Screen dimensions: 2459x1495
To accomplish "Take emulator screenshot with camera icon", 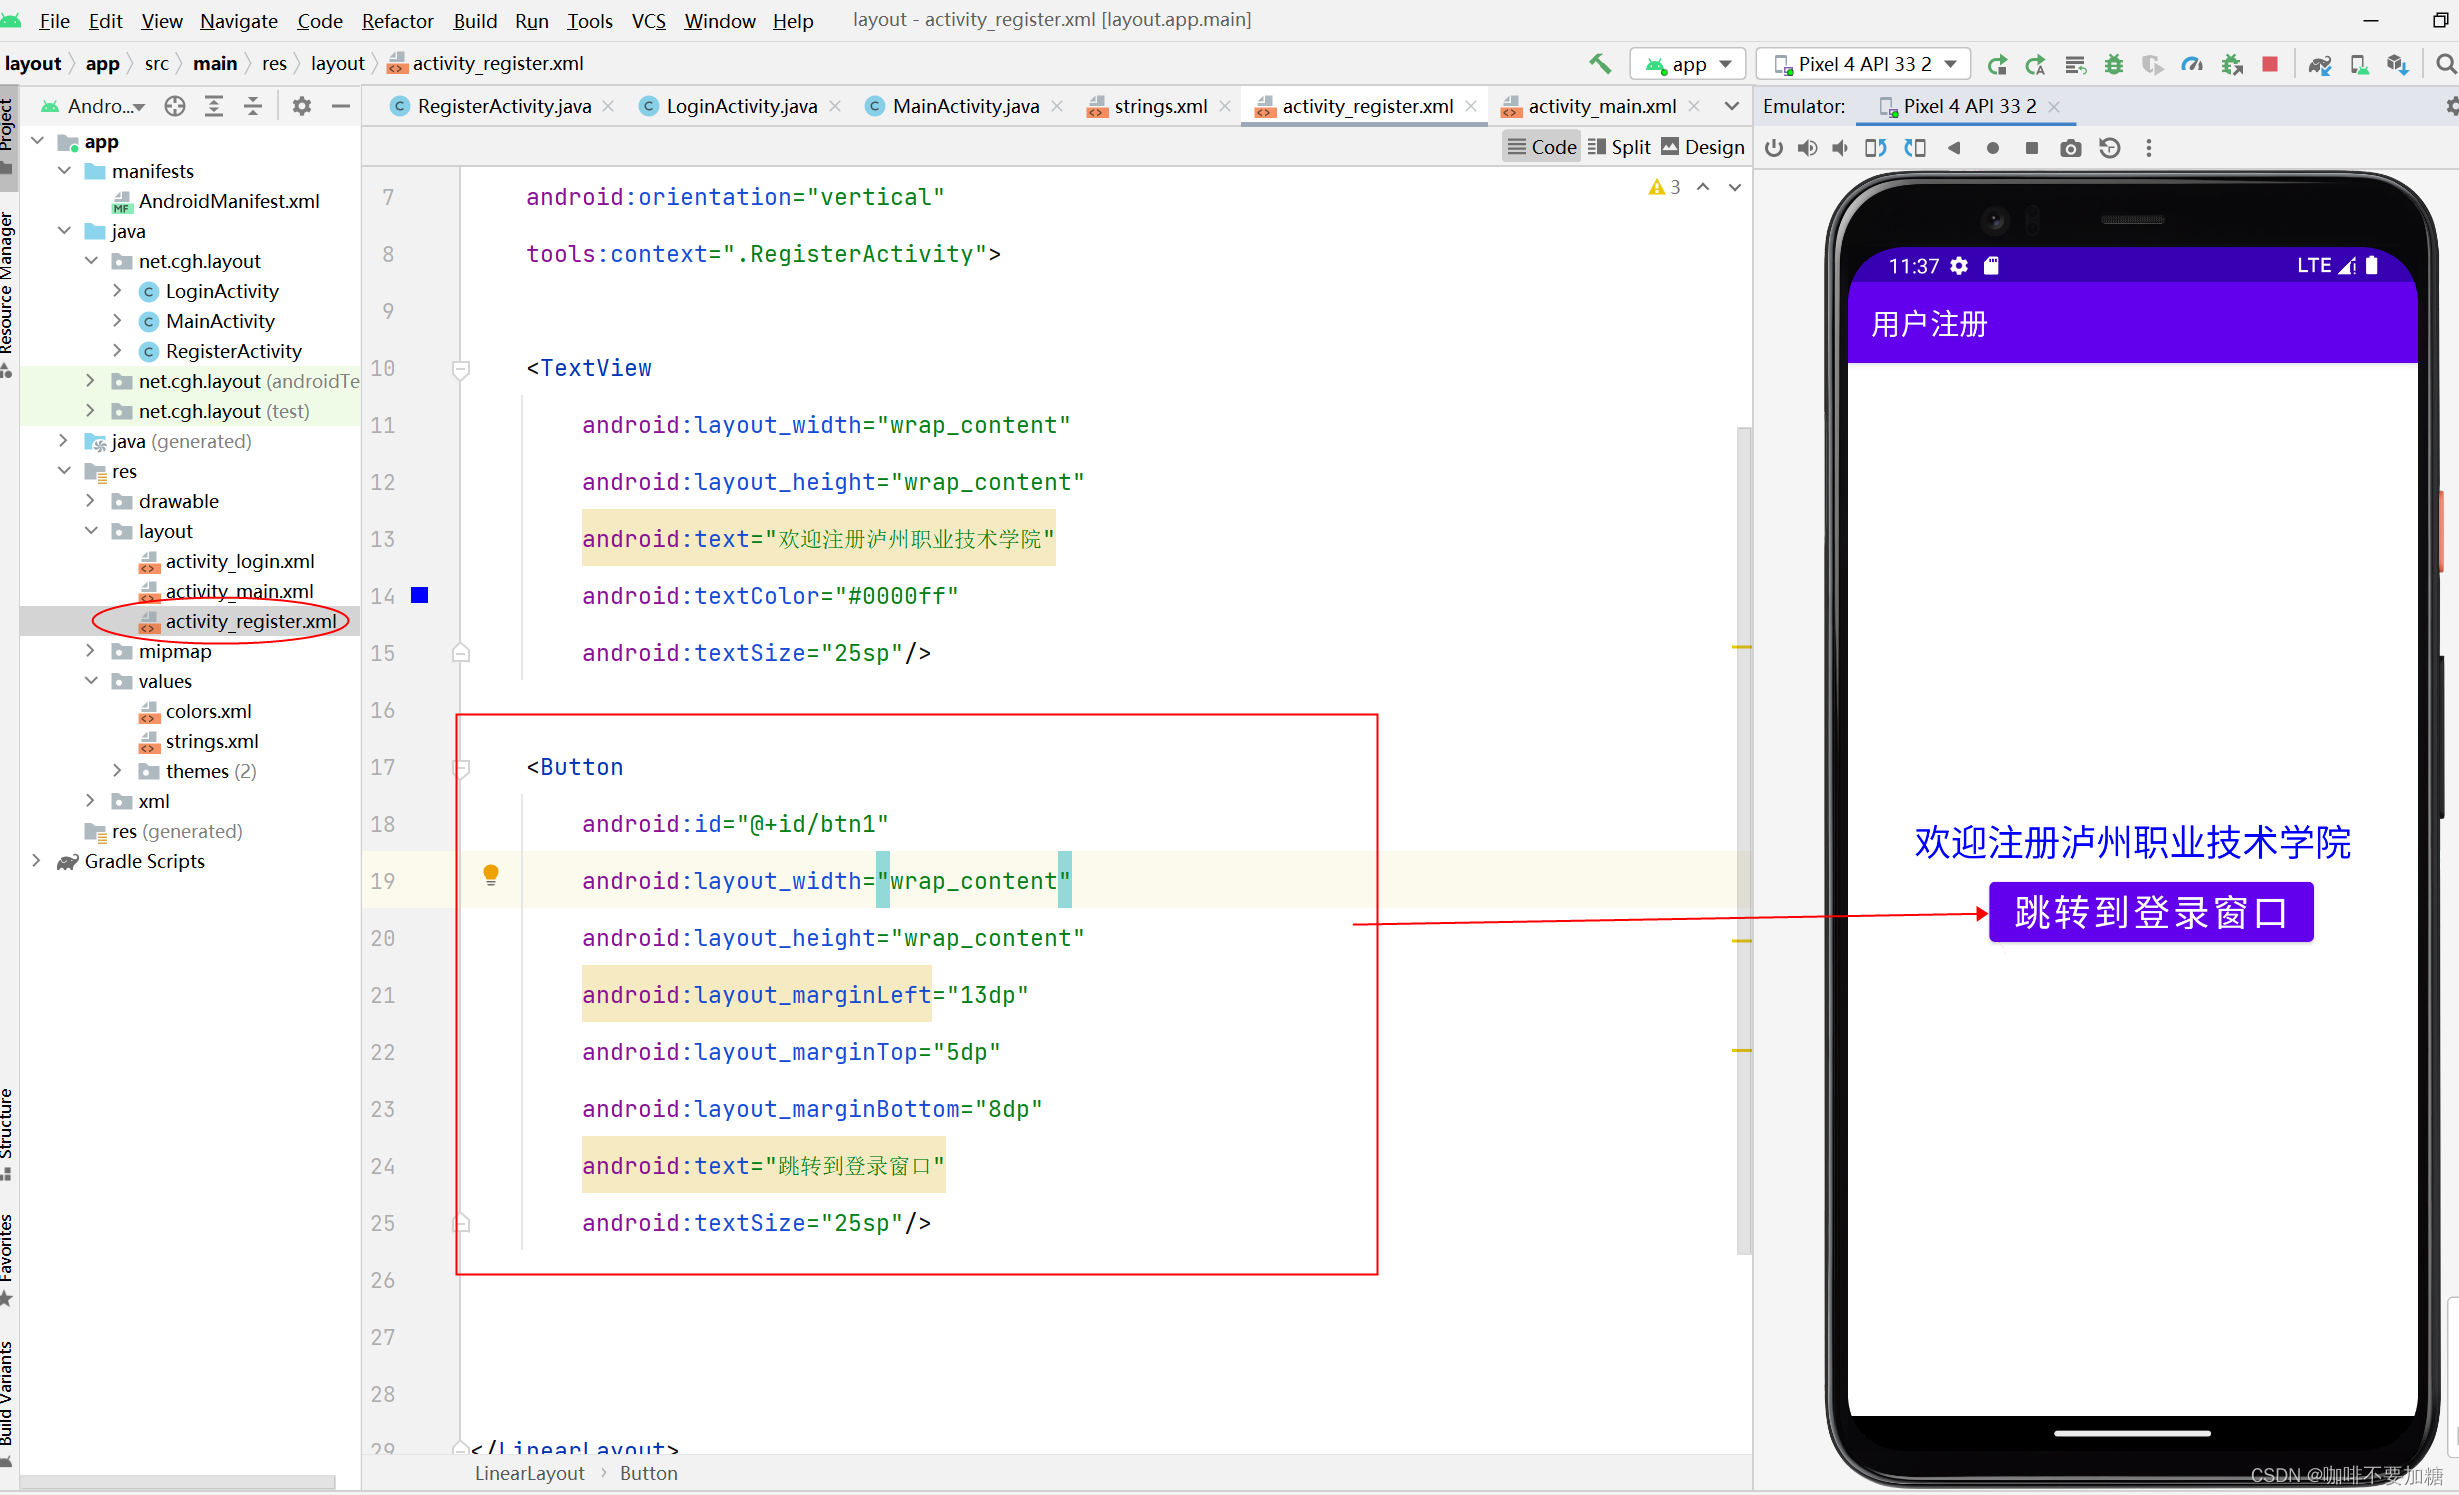I will coord(2070,148).
